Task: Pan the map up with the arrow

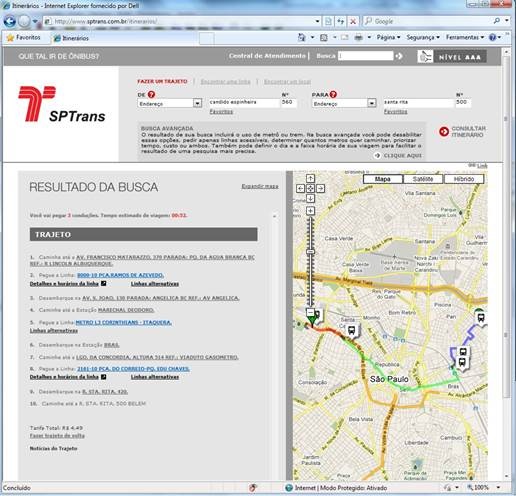Action: pyautogui.click(x=310, y=179)
